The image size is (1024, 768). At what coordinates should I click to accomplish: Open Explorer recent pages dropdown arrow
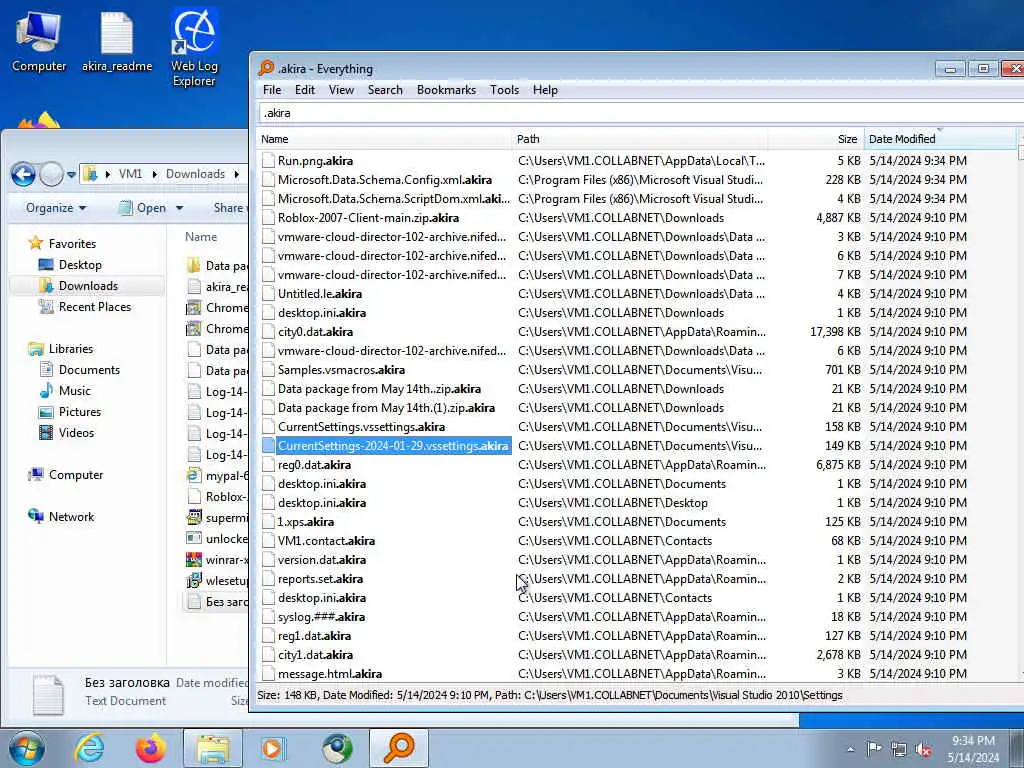[x=71, y=175]
